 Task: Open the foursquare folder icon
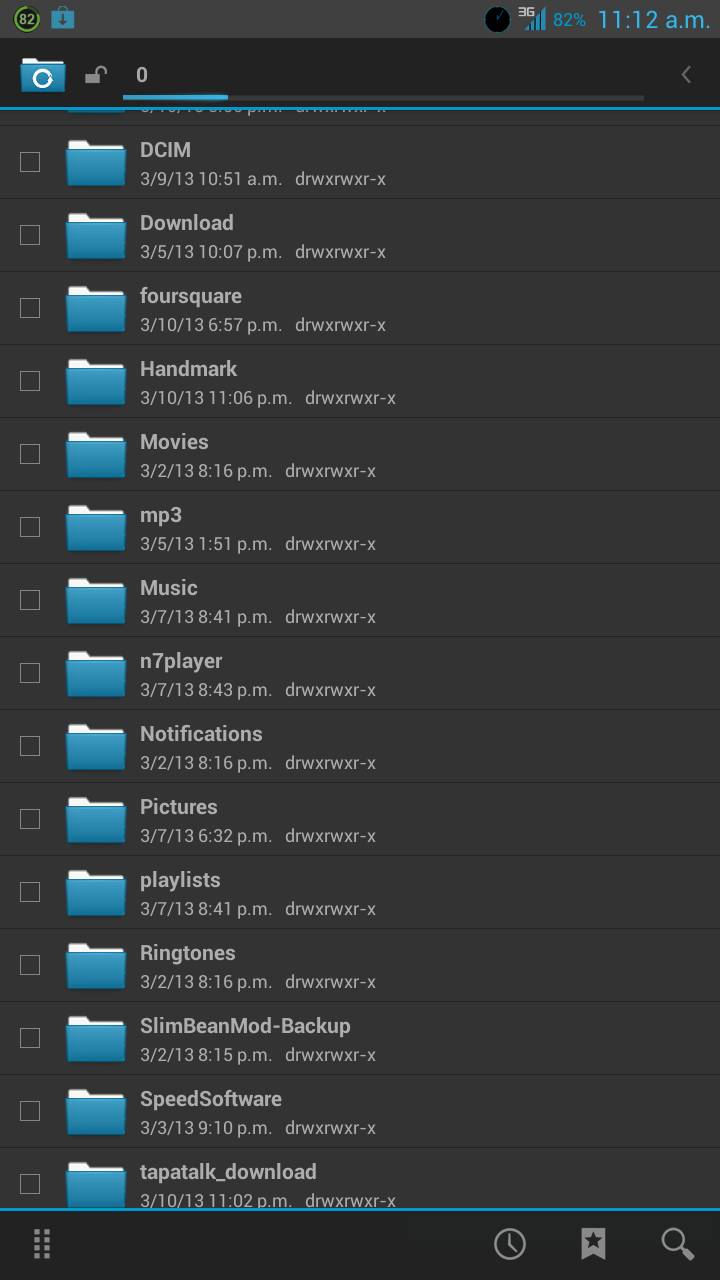pos(96,308)
